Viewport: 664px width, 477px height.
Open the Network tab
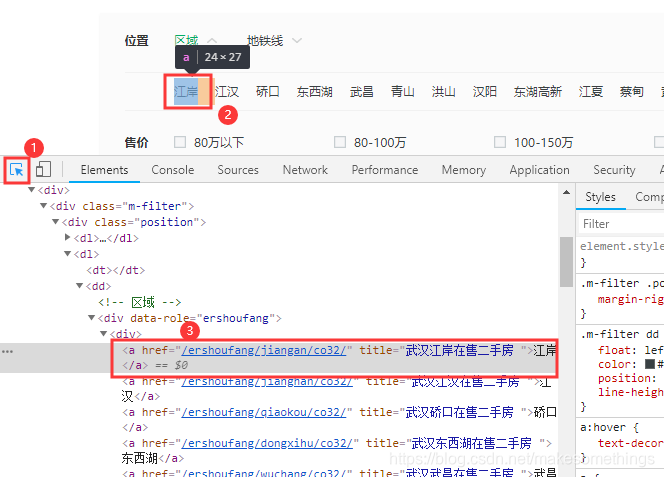[305, 170]
